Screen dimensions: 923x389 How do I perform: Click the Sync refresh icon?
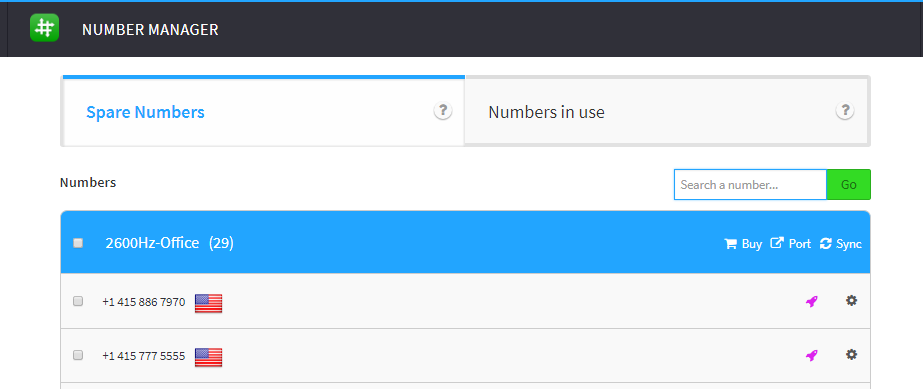[x=826, y=244]
